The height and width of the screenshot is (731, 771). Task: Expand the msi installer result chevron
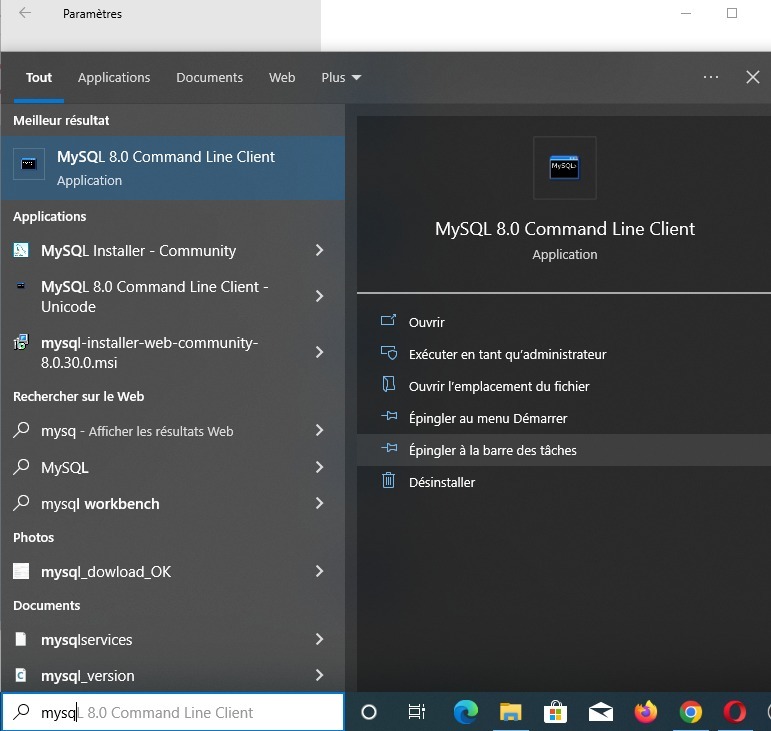tap(320, 352)
